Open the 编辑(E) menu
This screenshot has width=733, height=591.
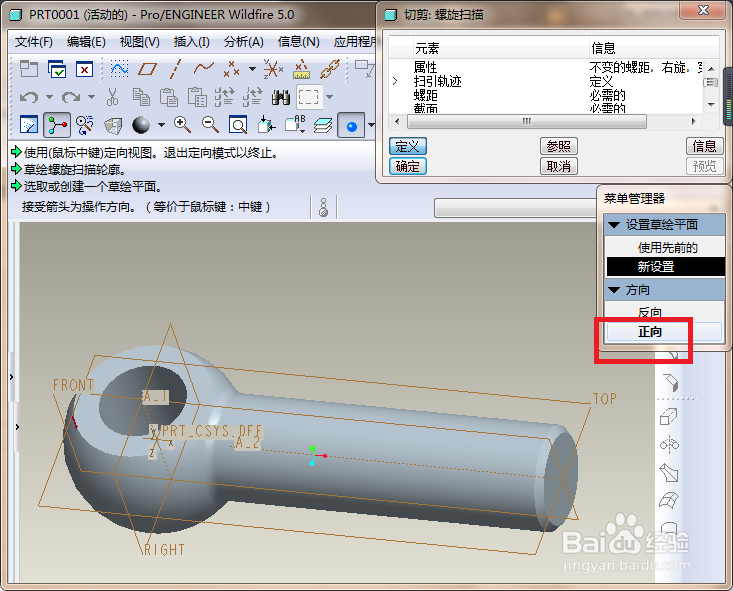pyautogui.click(x=86, y=42)
